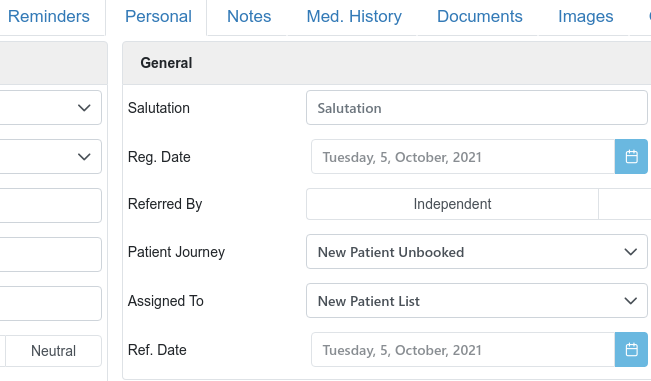Open the Ref. Date calendar picker
This screenshot has width=651, height=381.
pos(631,349)
